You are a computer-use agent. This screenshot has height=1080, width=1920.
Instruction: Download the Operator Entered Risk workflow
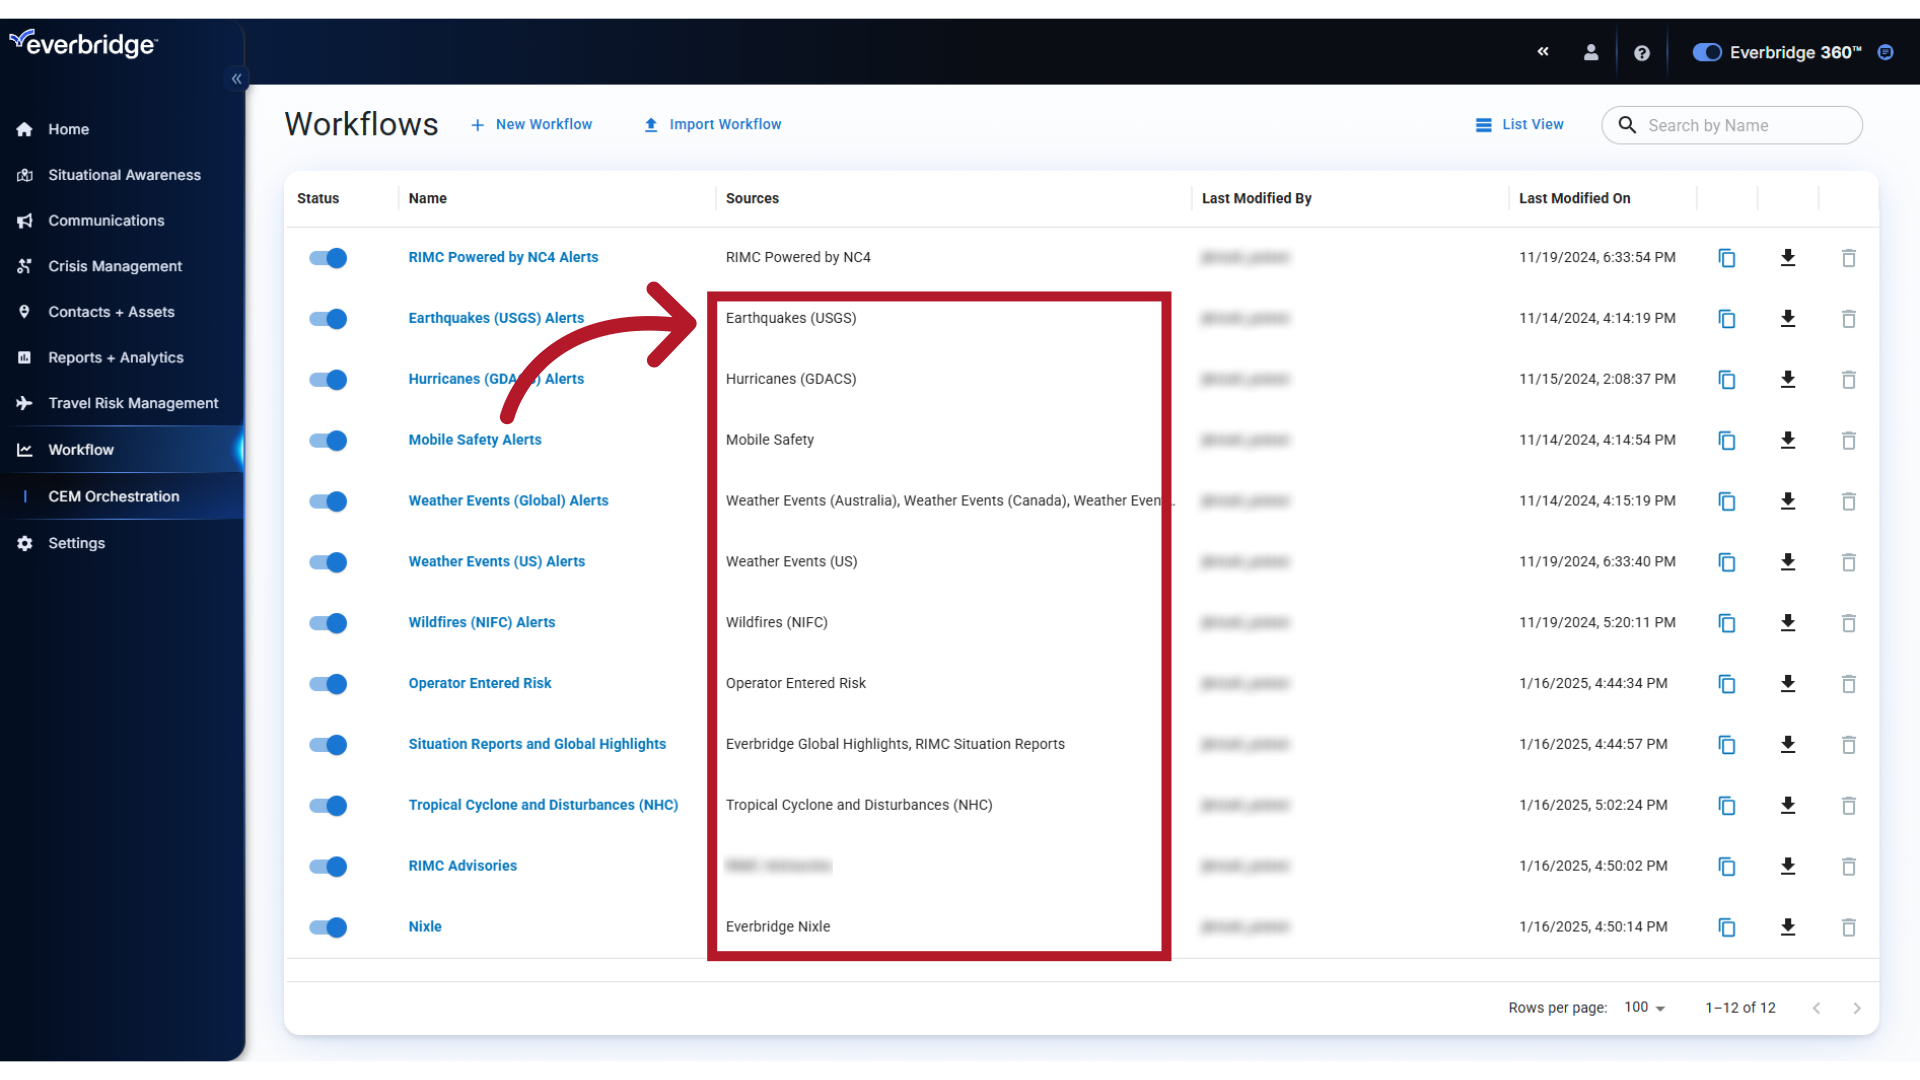(x=1788, y=684)
